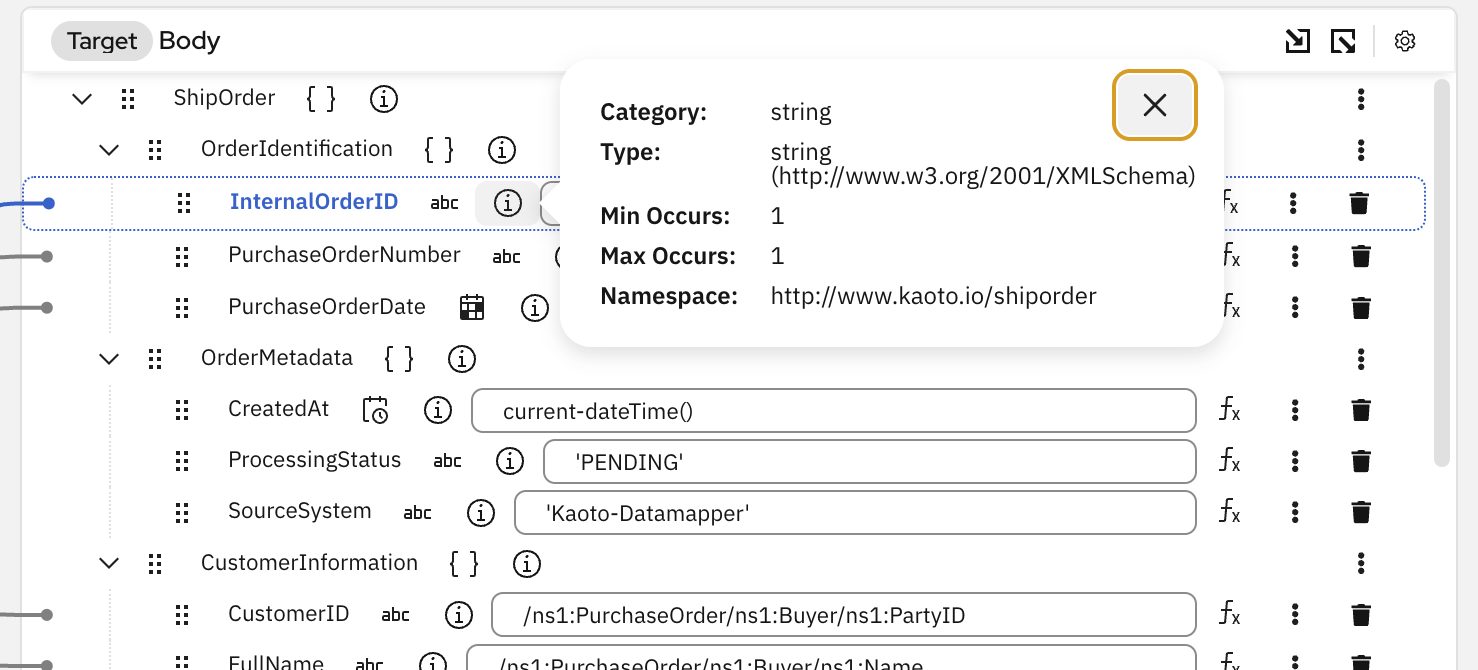Show info for PurchaseOrderDate
The width and height of the screenshot is (1478, 670).
[x=535, y=307]
